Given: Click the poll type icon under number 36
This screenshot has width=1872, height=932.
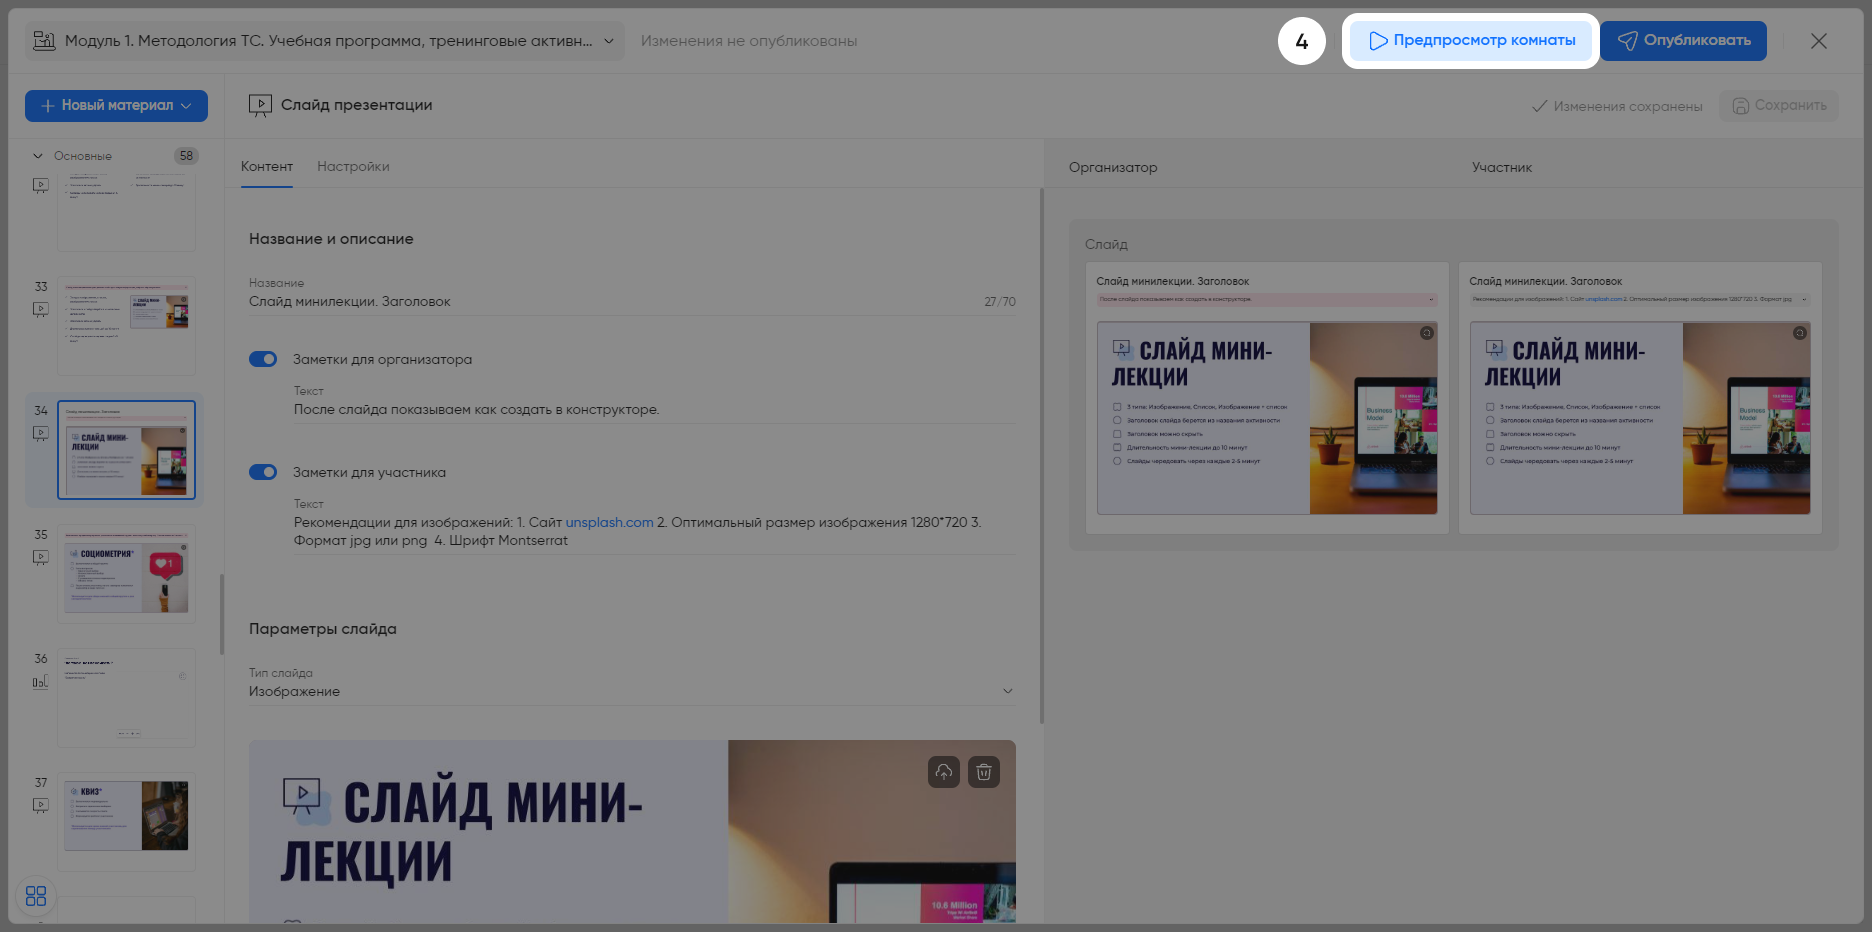Looking at the screenshot, I should (x=40, y=682).
